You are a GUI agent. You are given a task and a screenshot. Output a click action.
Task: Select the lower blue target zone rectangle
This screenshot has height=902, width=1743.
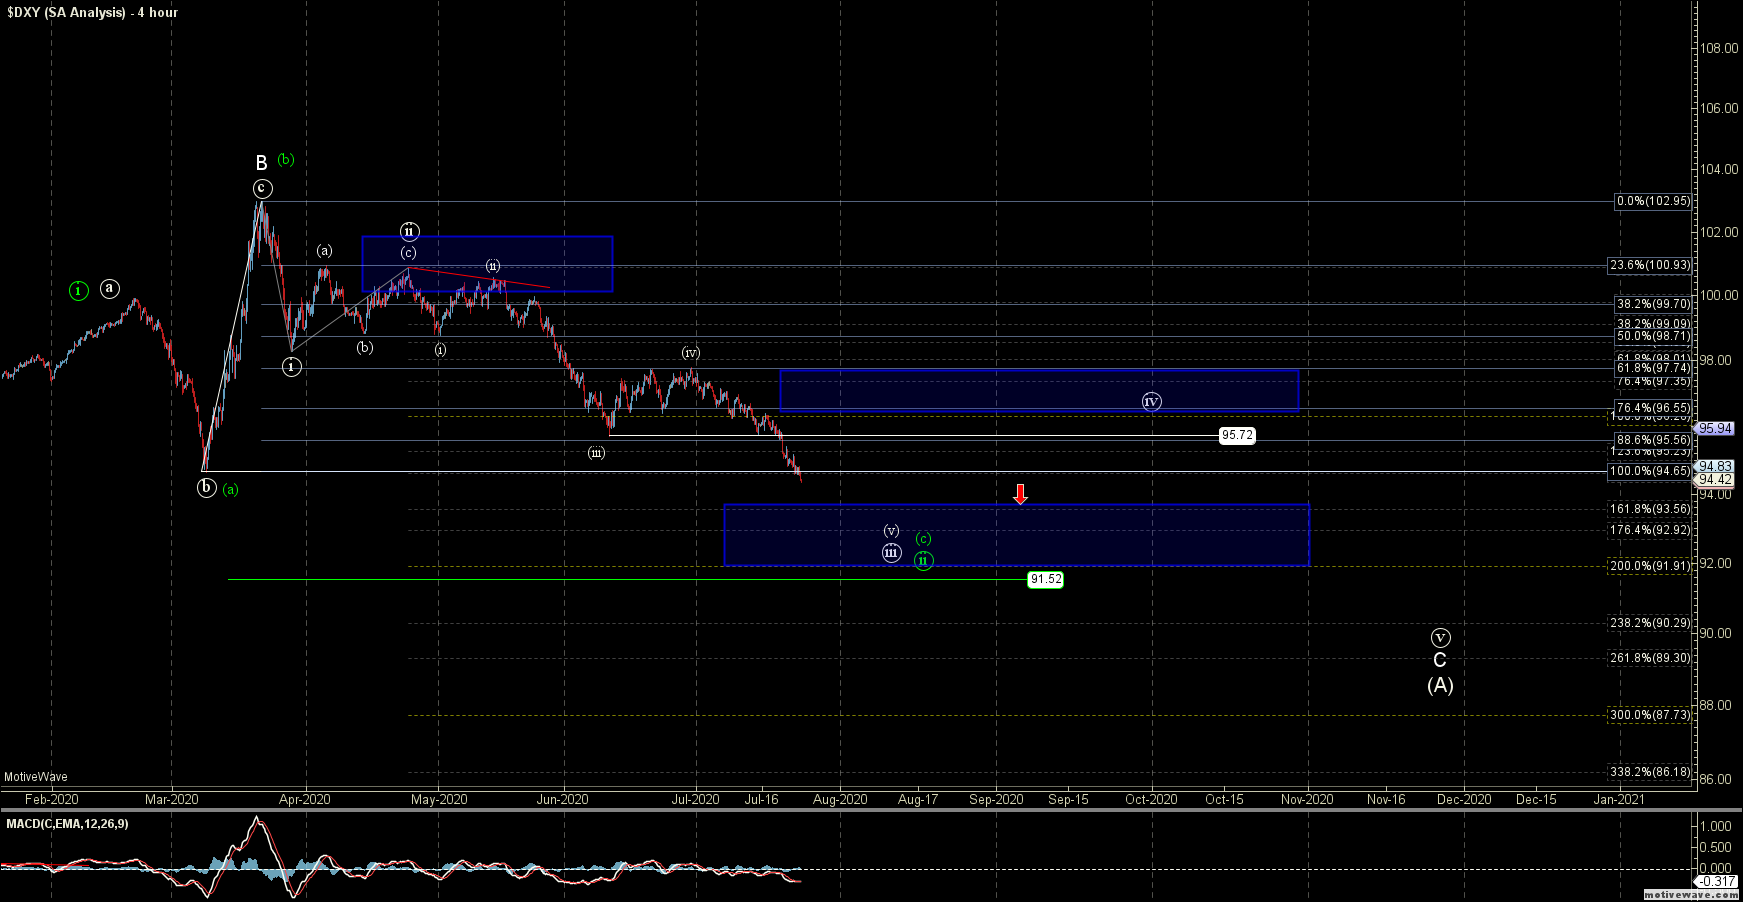tap(1017, 535)
